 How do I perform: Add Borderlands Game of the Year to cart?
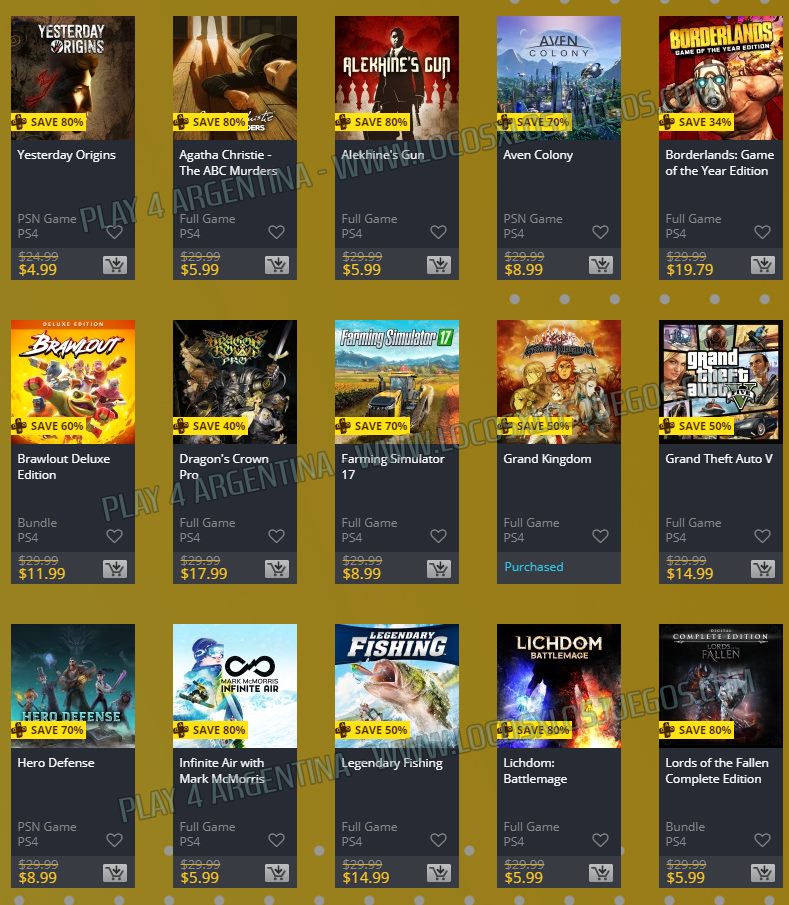tap(763, 265)
